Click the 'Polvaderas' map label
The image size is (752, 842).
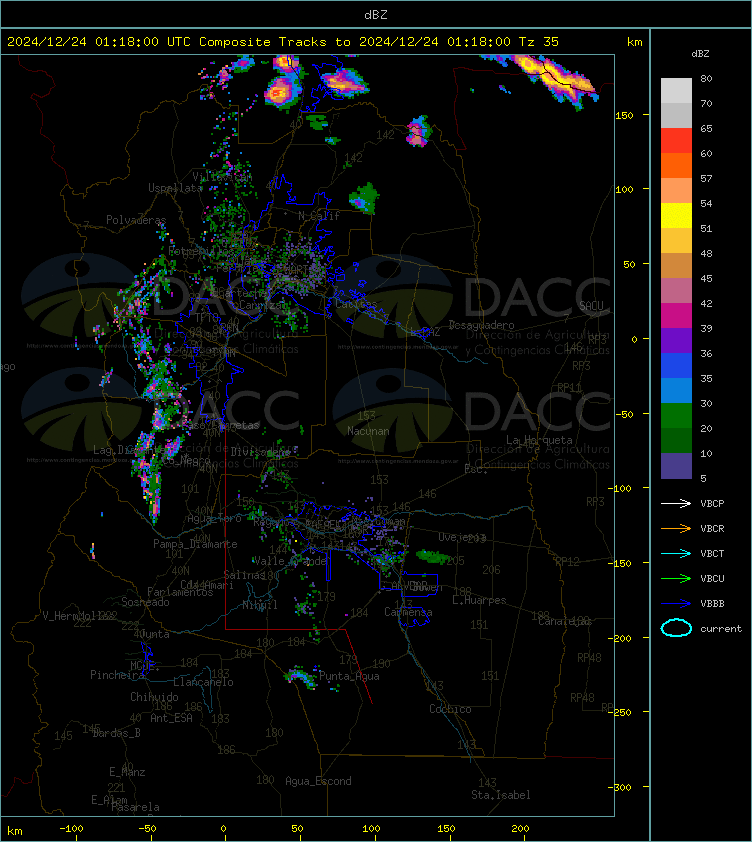pos(136,220)
